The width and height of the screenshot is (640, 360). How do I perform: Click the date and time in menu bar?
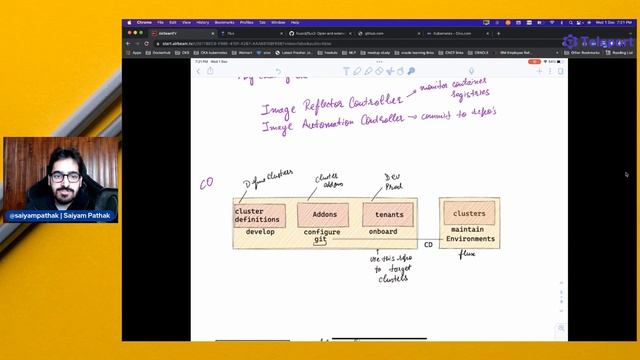[613, 23]
